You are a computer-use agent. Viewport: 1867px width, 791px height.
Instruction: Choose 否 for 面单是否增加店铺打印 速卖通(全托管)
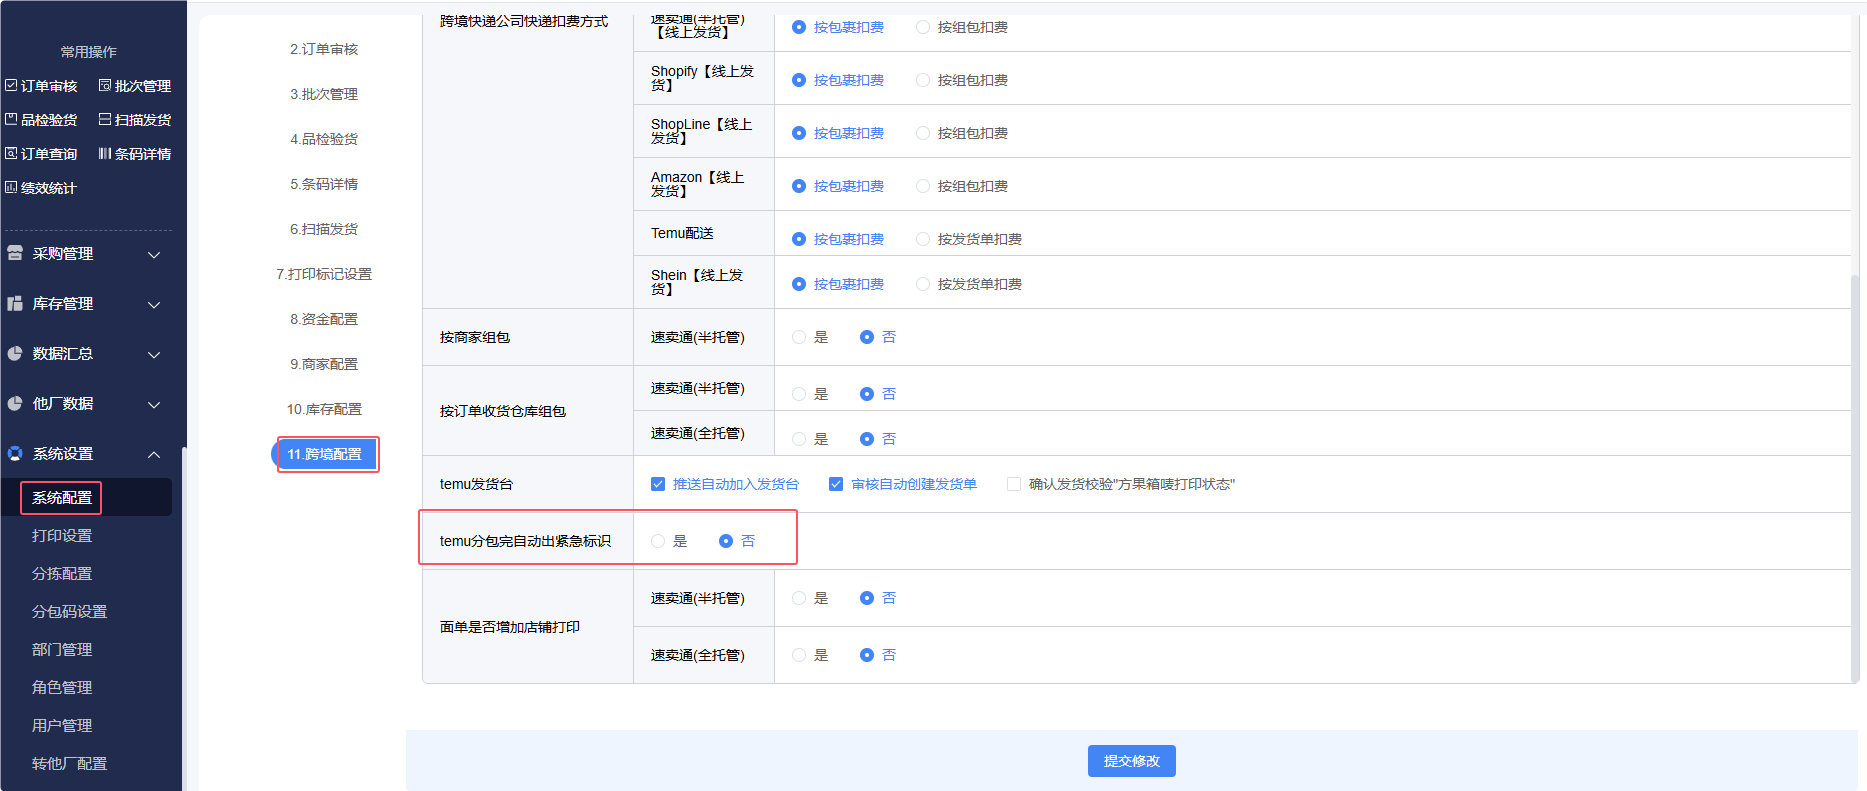867,655
